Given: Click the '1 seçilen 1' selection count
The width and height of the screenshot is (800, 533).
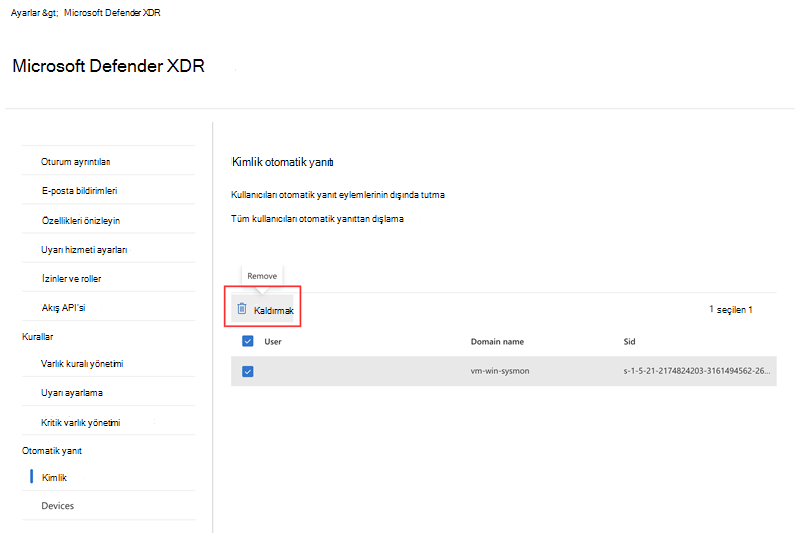Looking at the screenshot, I should [x=731, y=310].
